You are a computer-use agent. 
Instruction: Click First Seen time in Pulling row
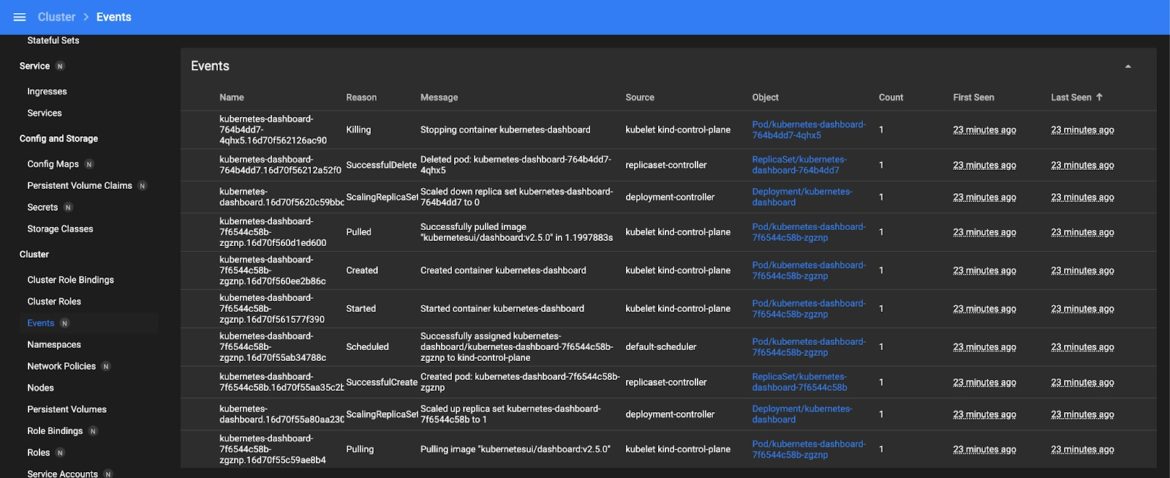click(984, 449)
